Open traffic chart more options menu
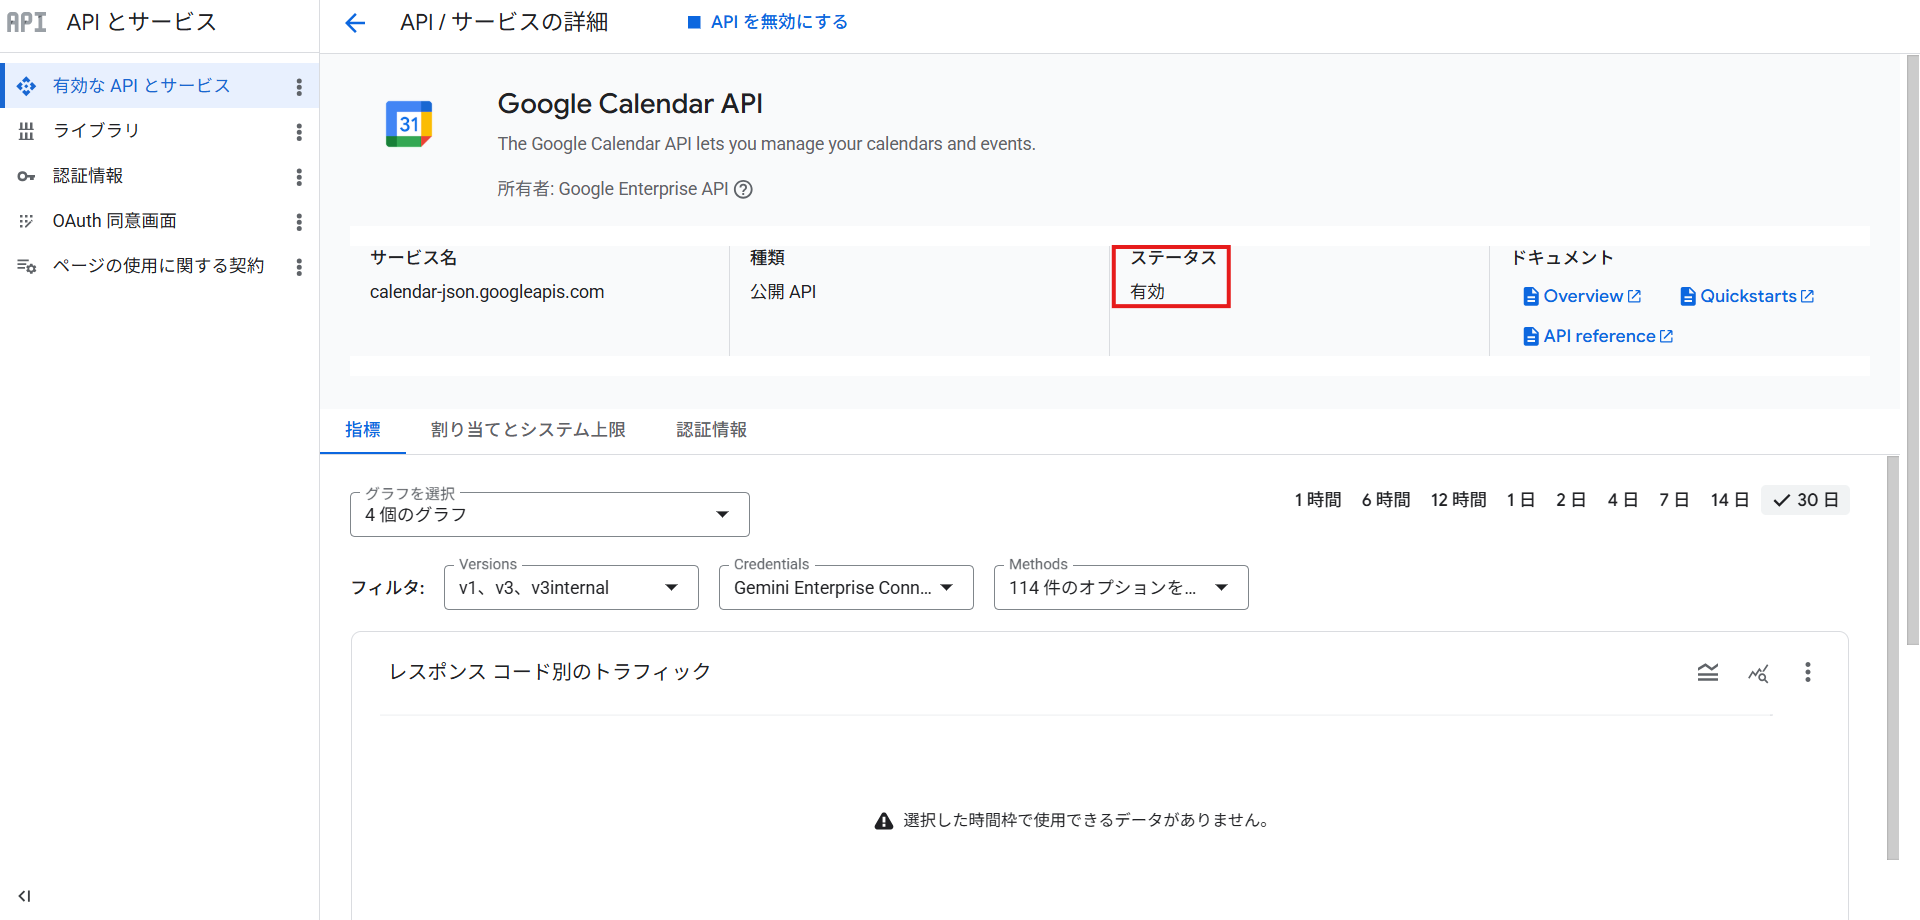 pos(1807,672)
